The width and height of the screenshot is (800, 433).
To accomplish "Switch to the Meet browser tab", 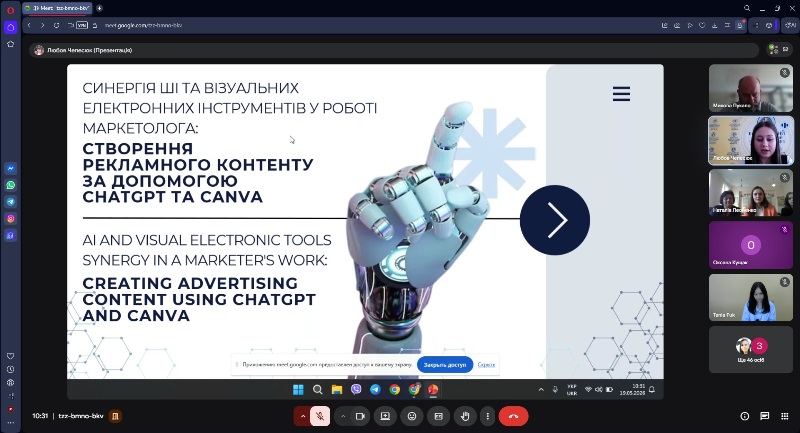I will (x=57, y=8).
